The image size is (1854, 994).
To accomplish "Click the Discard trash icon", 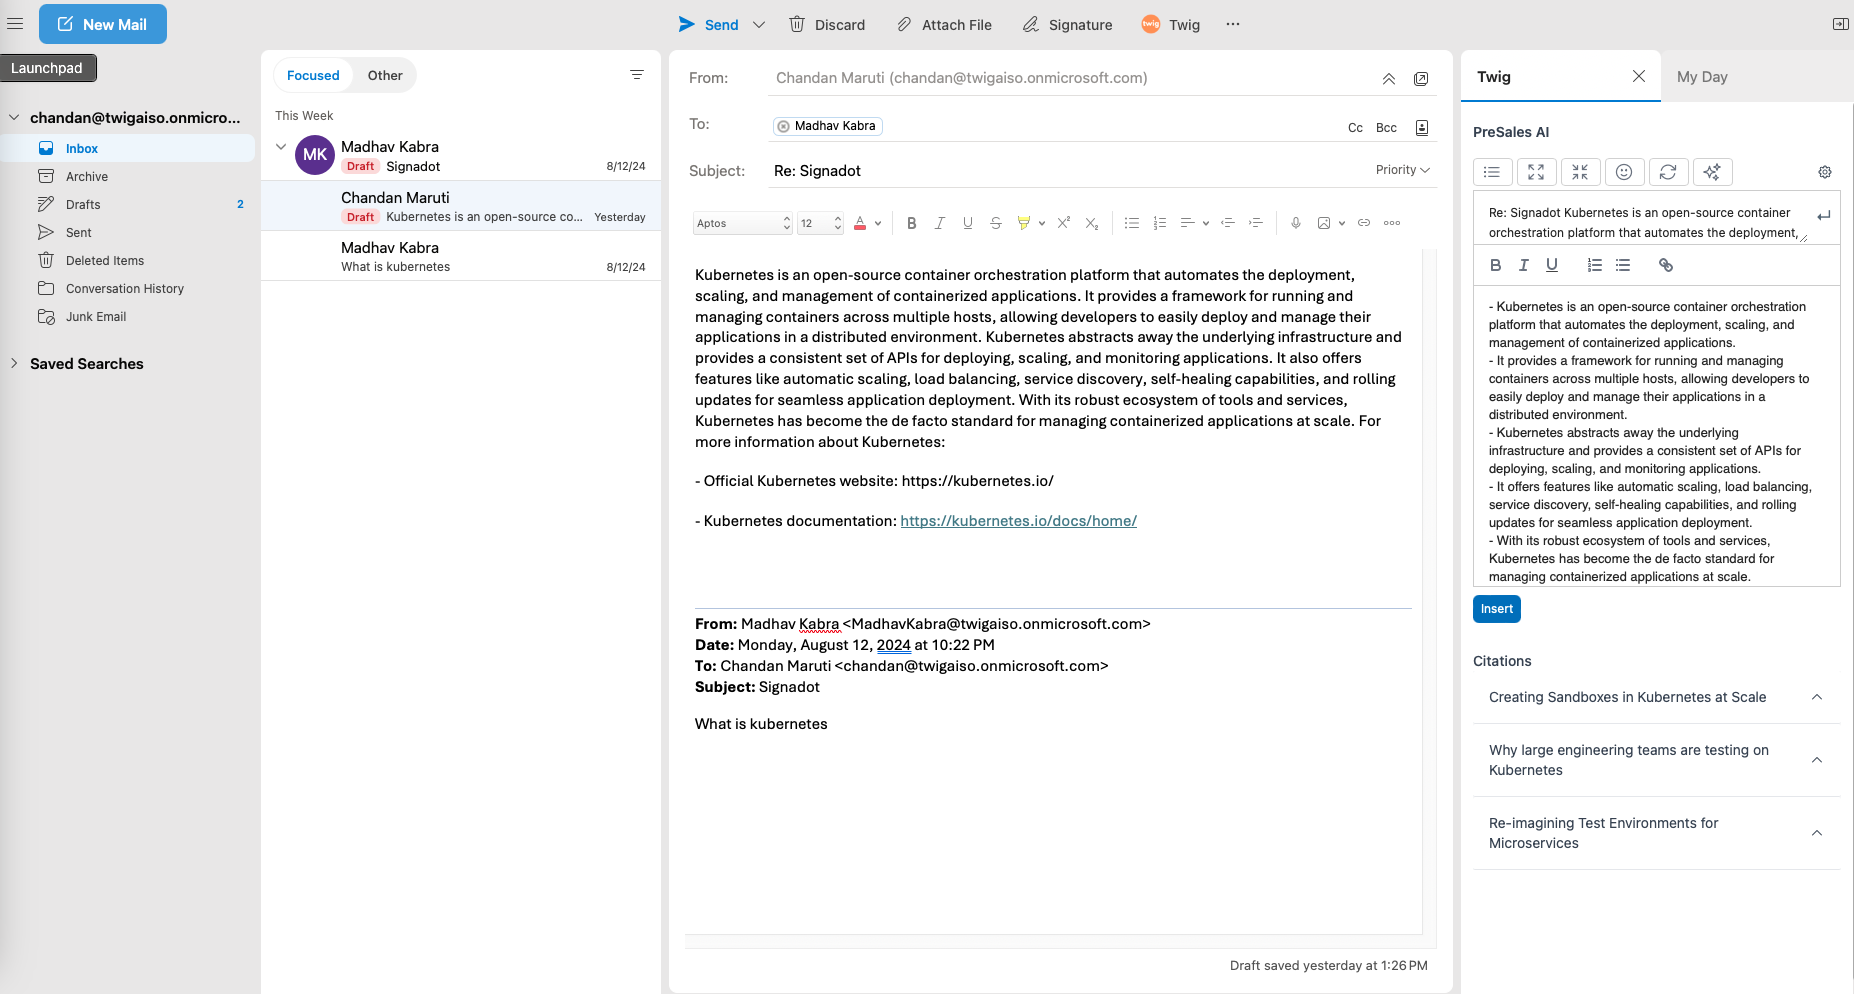I will [x=797, y=25].
